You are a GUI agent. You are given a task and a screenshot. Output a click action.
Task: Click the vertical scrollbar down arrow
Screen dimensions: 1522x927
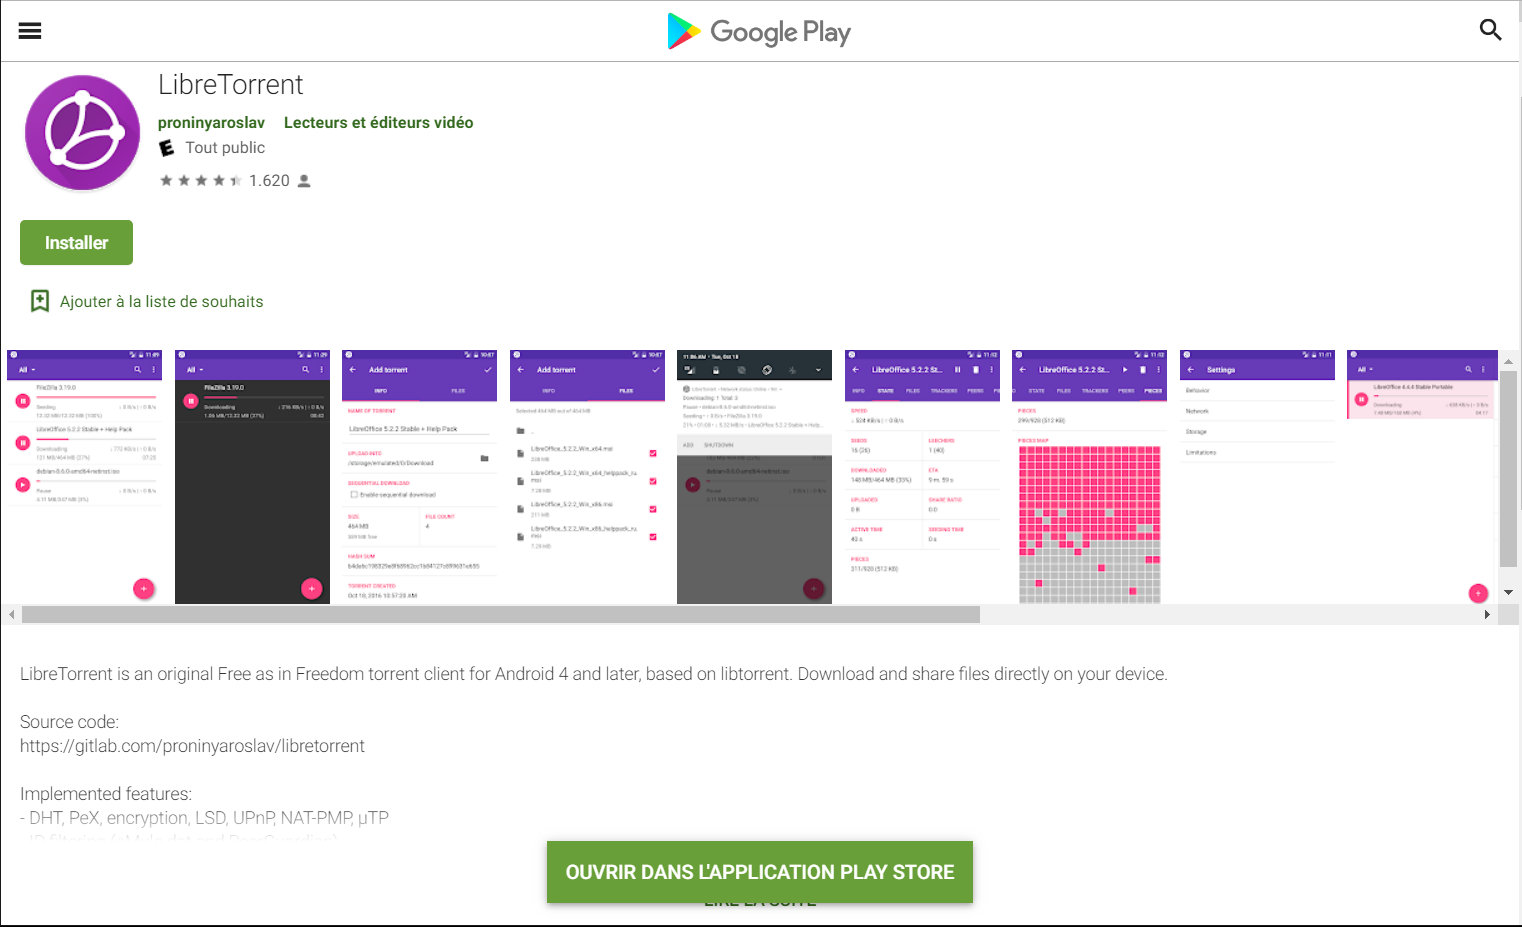point(1508,593)
